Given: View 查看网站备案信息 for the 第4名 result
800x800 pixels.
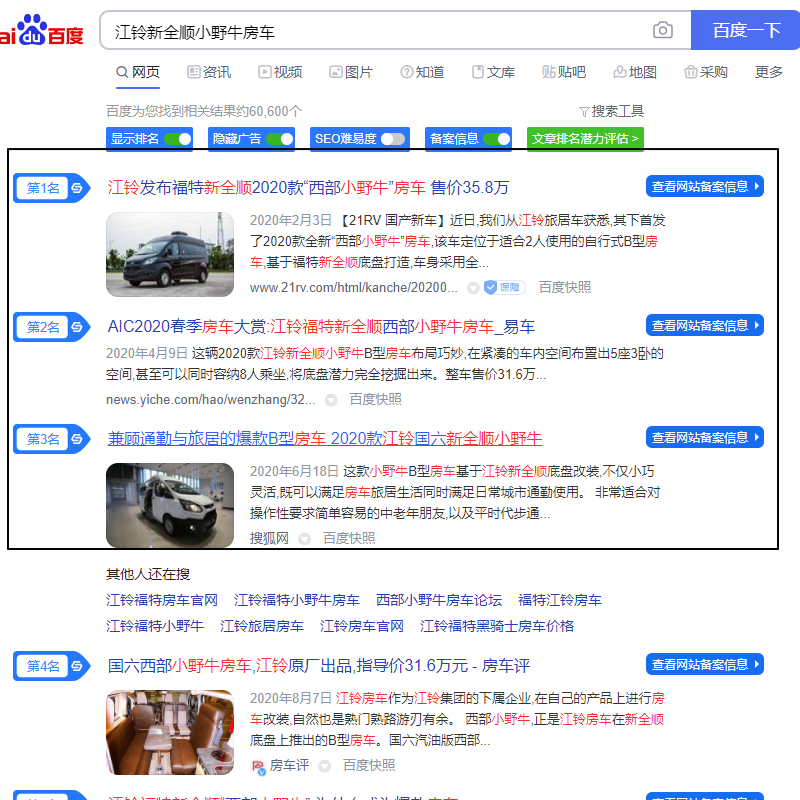Looking at the screenshot, I should (x=705, y=664).
